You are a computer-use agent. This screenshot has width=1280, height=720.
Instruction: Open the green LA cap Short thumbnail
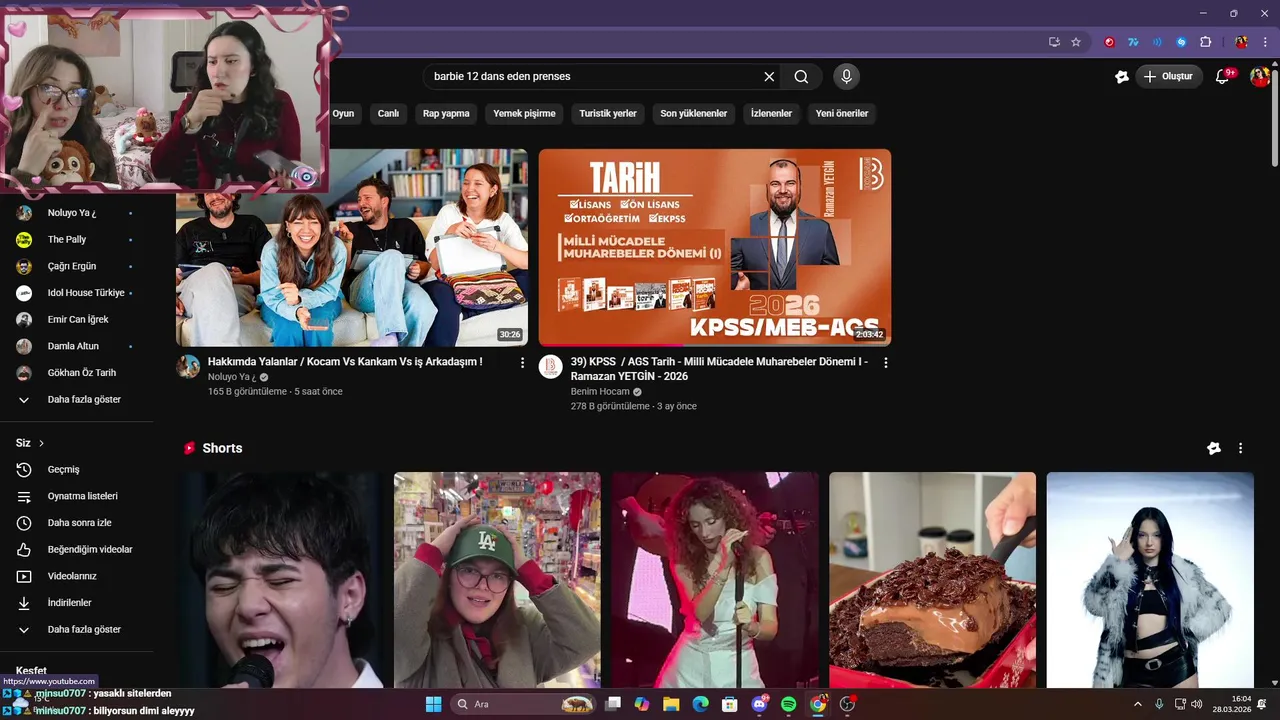tap(497, 580)
